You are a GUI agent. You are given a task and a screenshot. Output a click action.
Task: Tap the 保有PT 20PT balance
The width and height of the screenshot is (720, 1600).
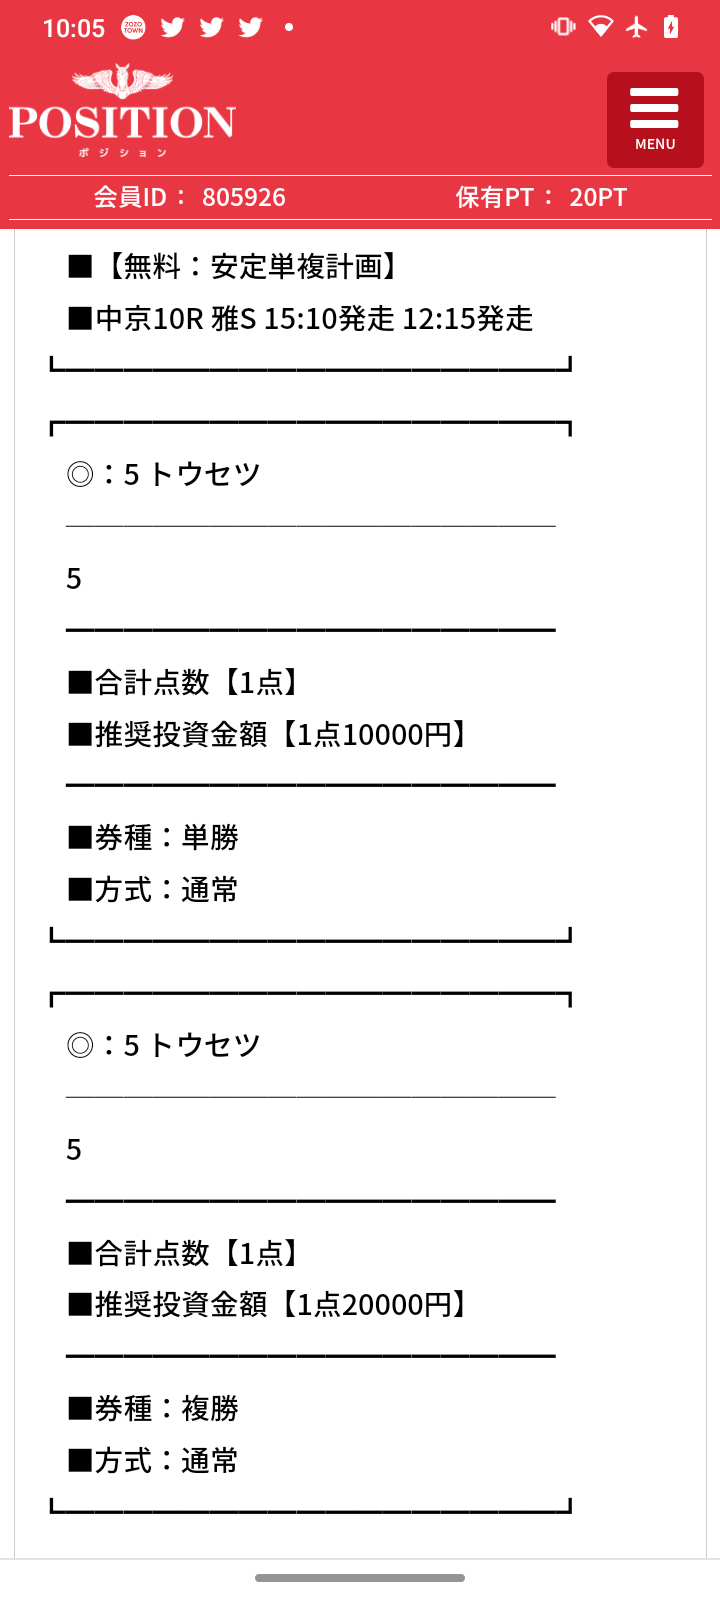click(541, 197)
